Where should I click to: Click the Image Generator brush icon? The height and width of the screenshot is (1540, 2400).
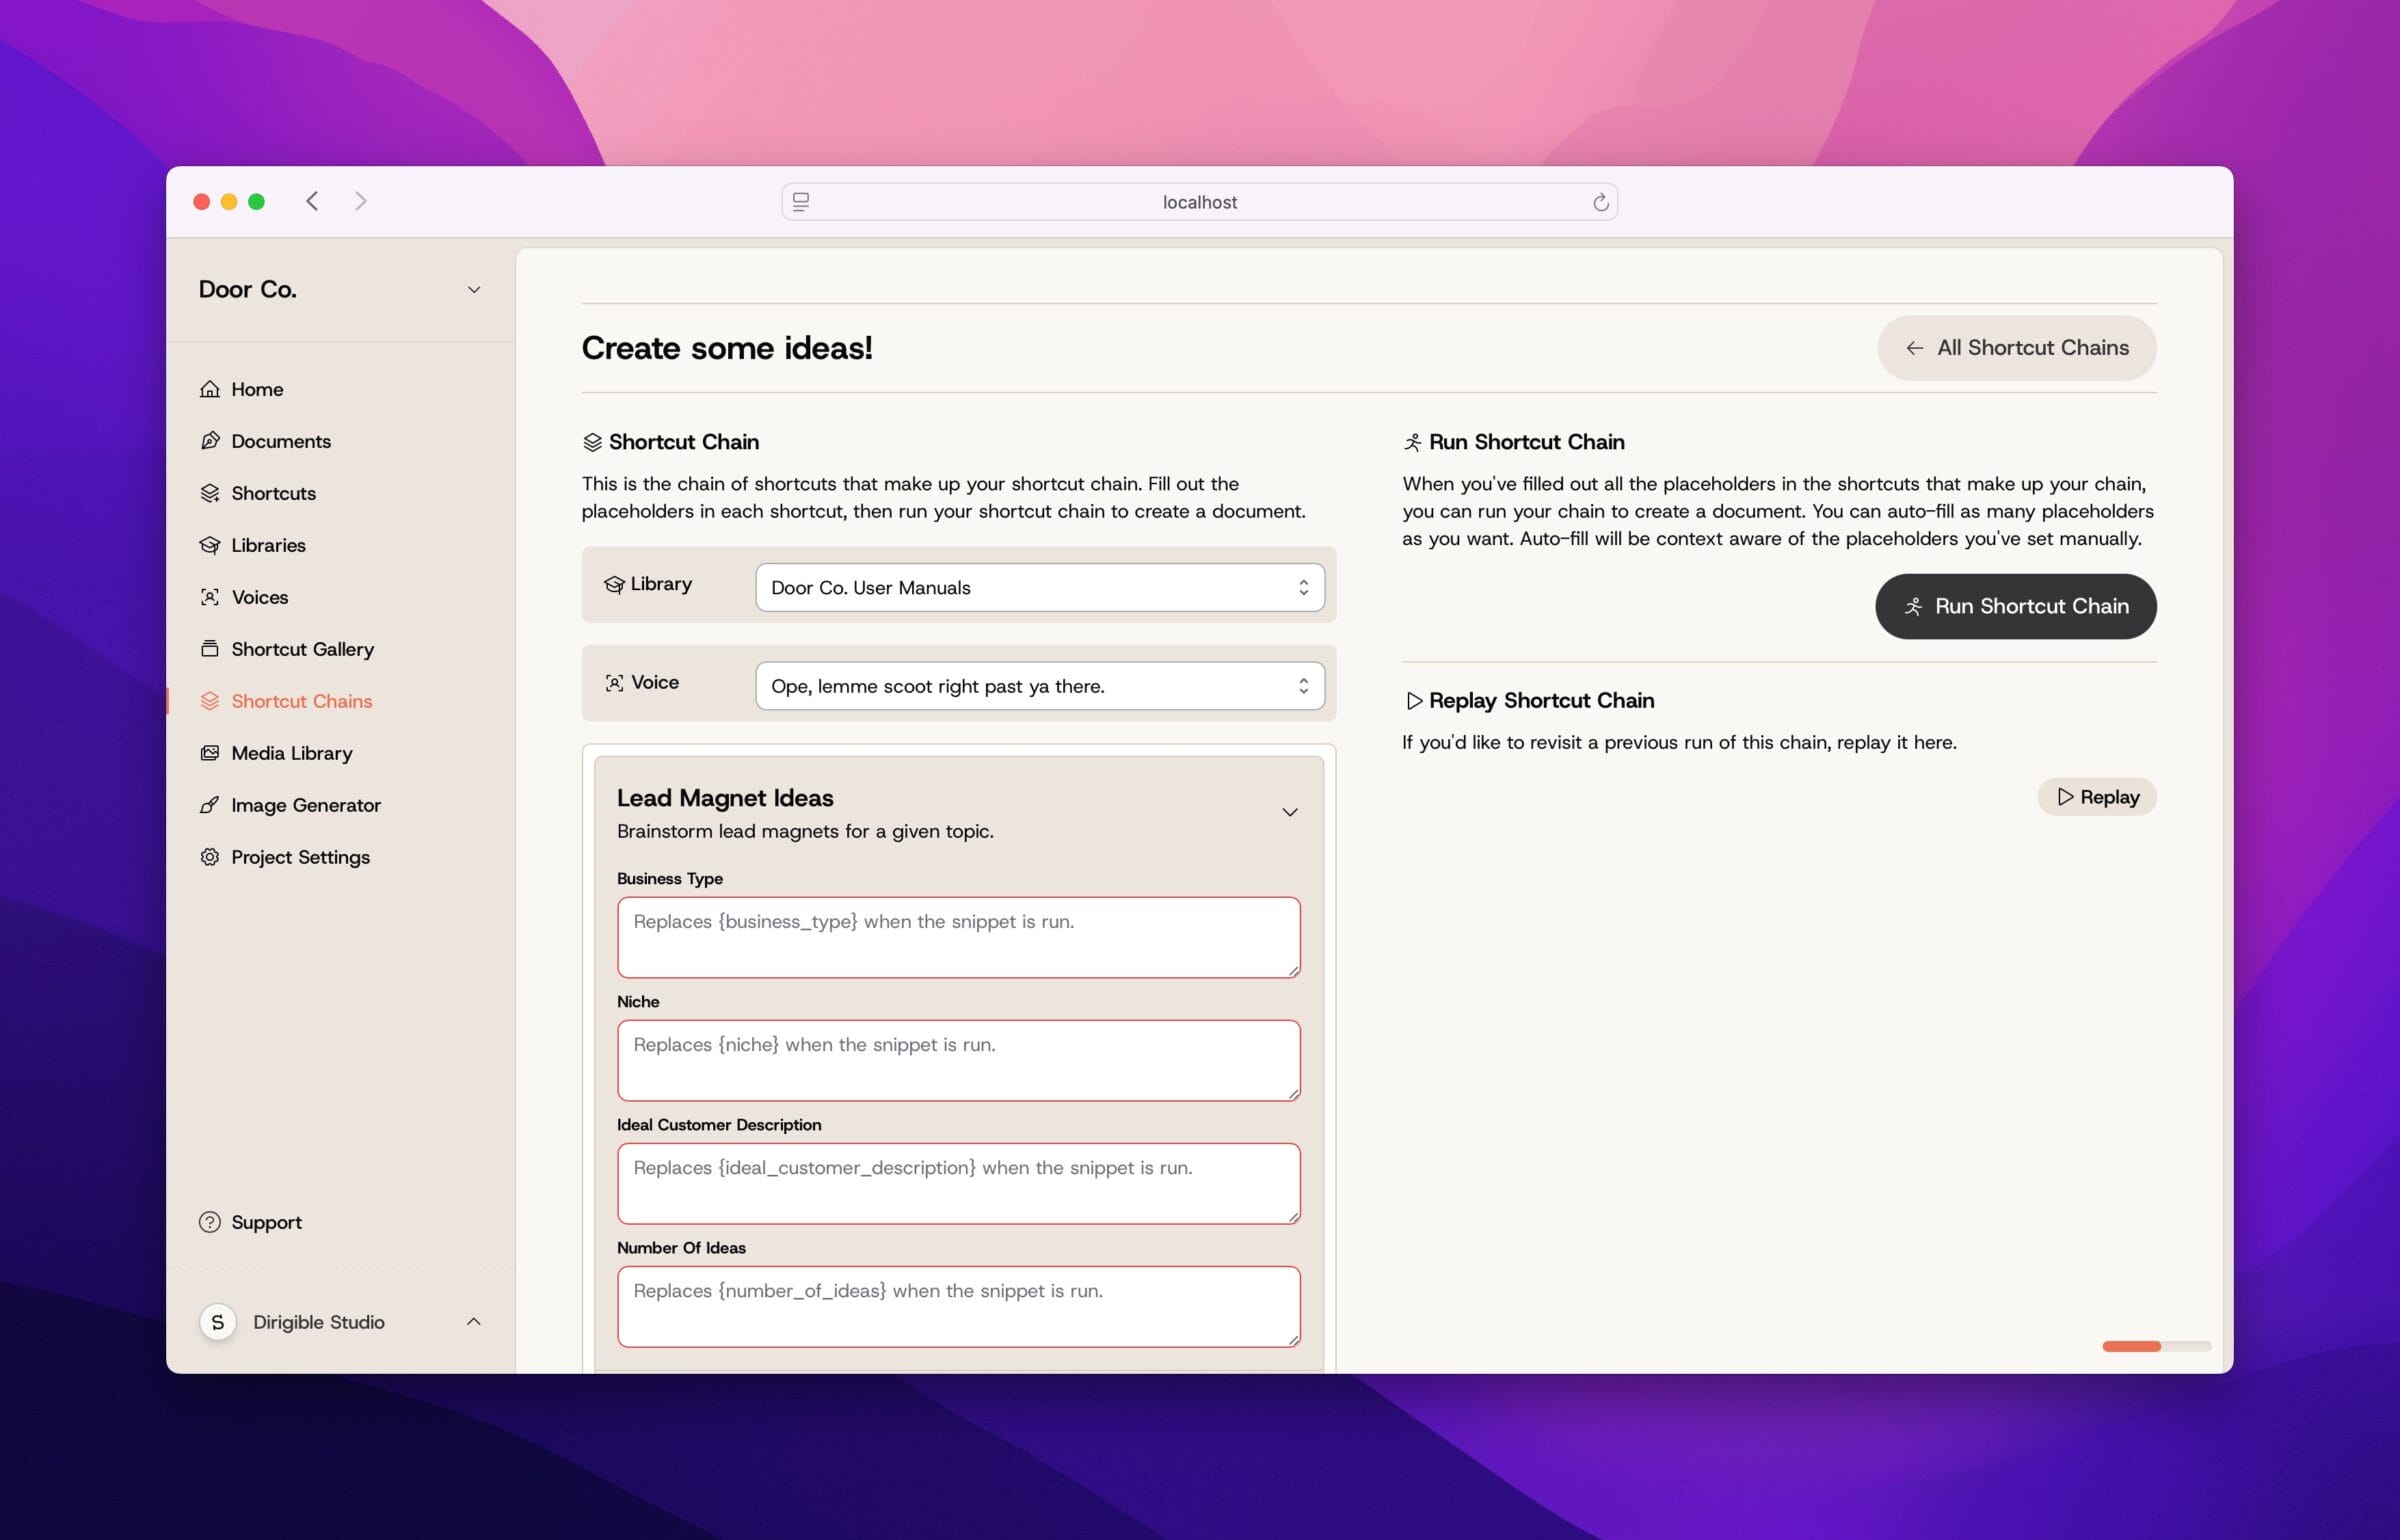tap(209, 805)
